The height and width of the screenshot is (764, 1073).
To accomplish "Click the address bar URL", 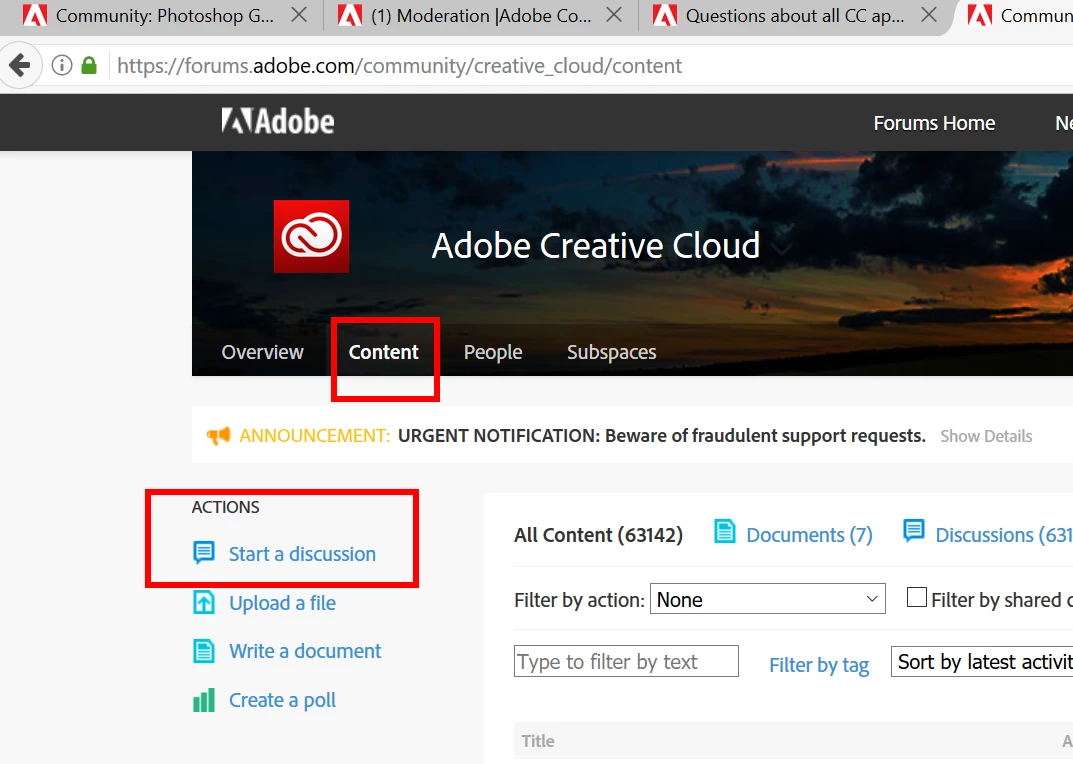I will [400, 66].
